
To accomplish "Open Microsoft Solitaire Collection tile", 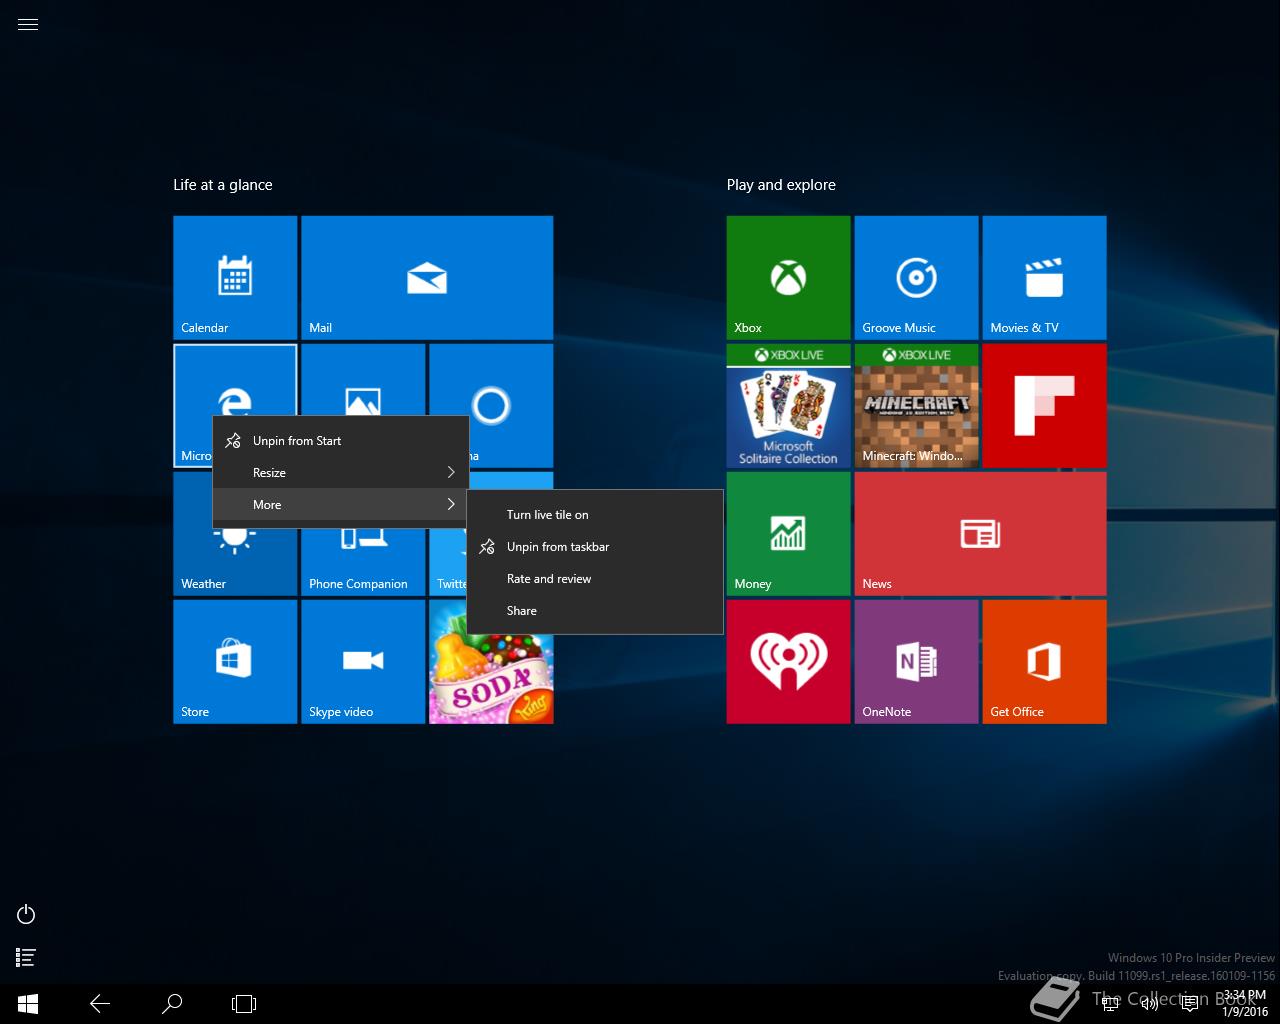I will pos(788,406).
